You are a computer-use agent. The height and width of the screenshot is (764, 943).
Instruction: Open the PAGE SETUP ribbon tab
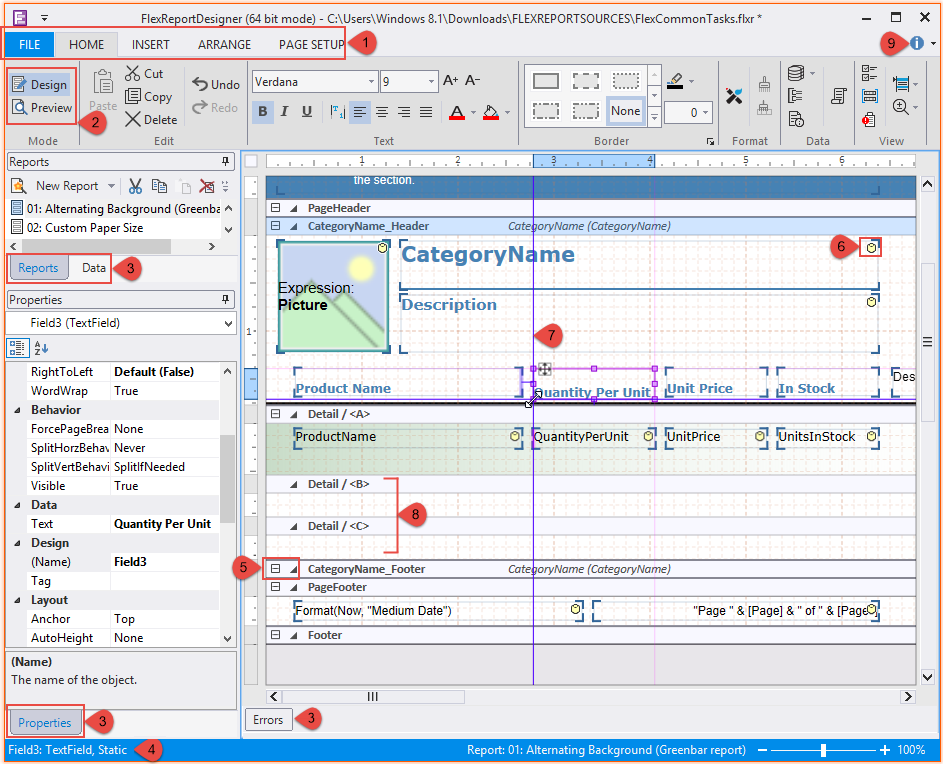point(311,44)
